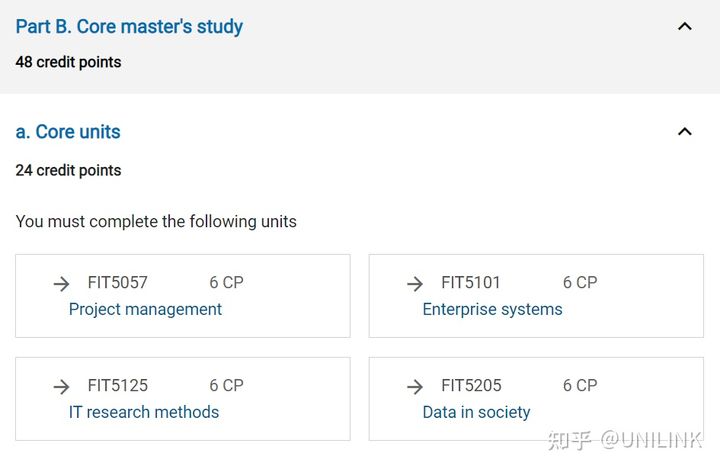Open the Enterprise systems unit link
Screen dimensions: 720x469
coord(492,310)
